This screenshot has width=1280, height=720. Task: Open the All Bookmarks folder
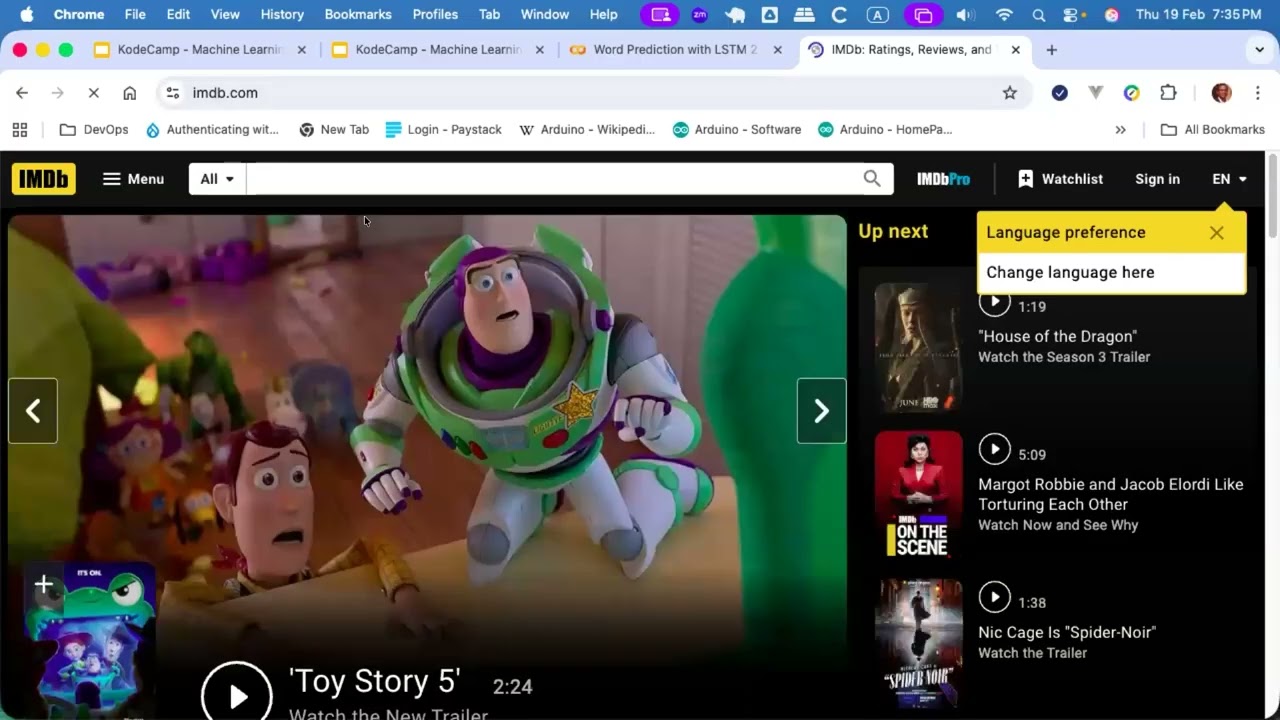click(1212, 130)
